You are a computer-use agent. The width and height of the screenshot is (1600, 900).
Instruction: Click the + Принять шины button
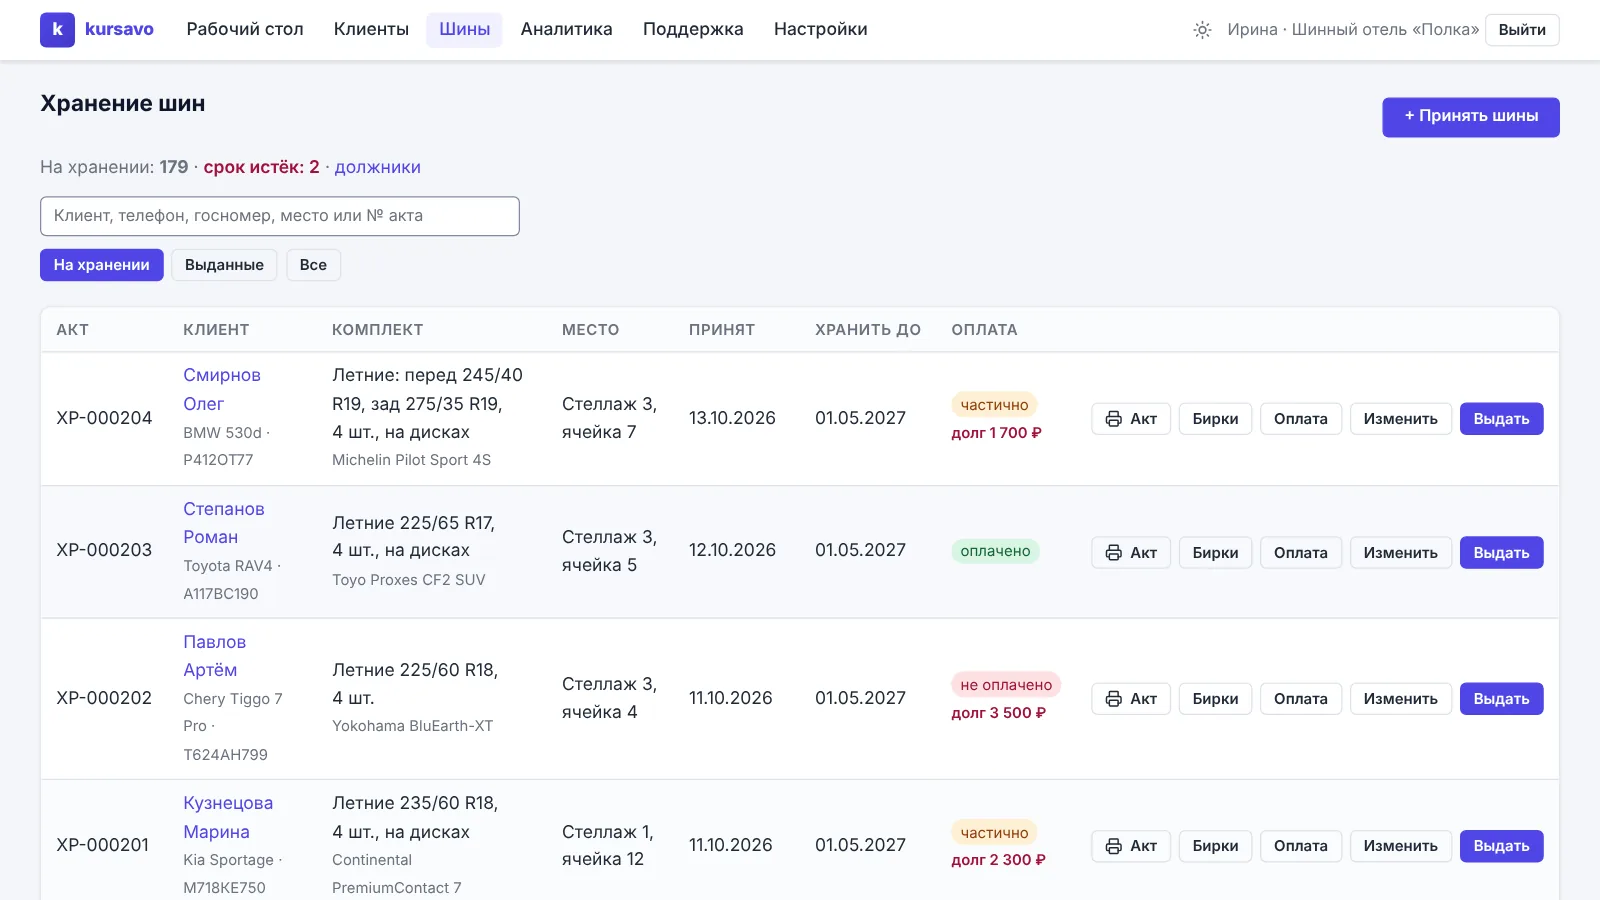tap(1471, 117)
